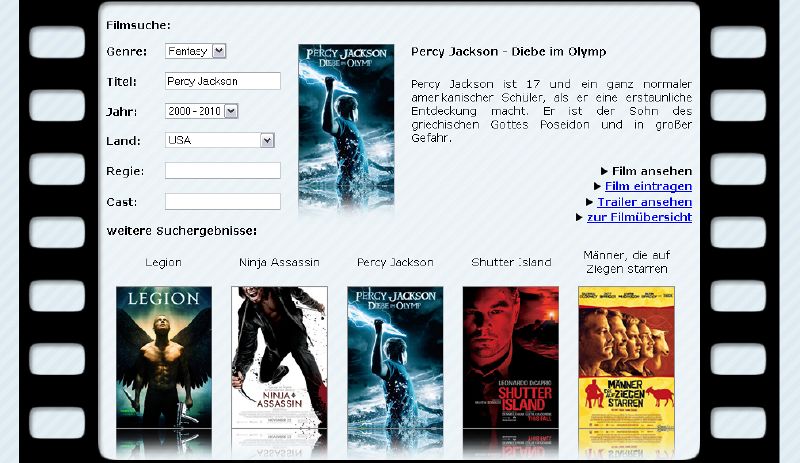Screen dimensions: 800x463
Task: Click the Legion title above its poster
Action: pyautogui.click(x=163, y=262)
